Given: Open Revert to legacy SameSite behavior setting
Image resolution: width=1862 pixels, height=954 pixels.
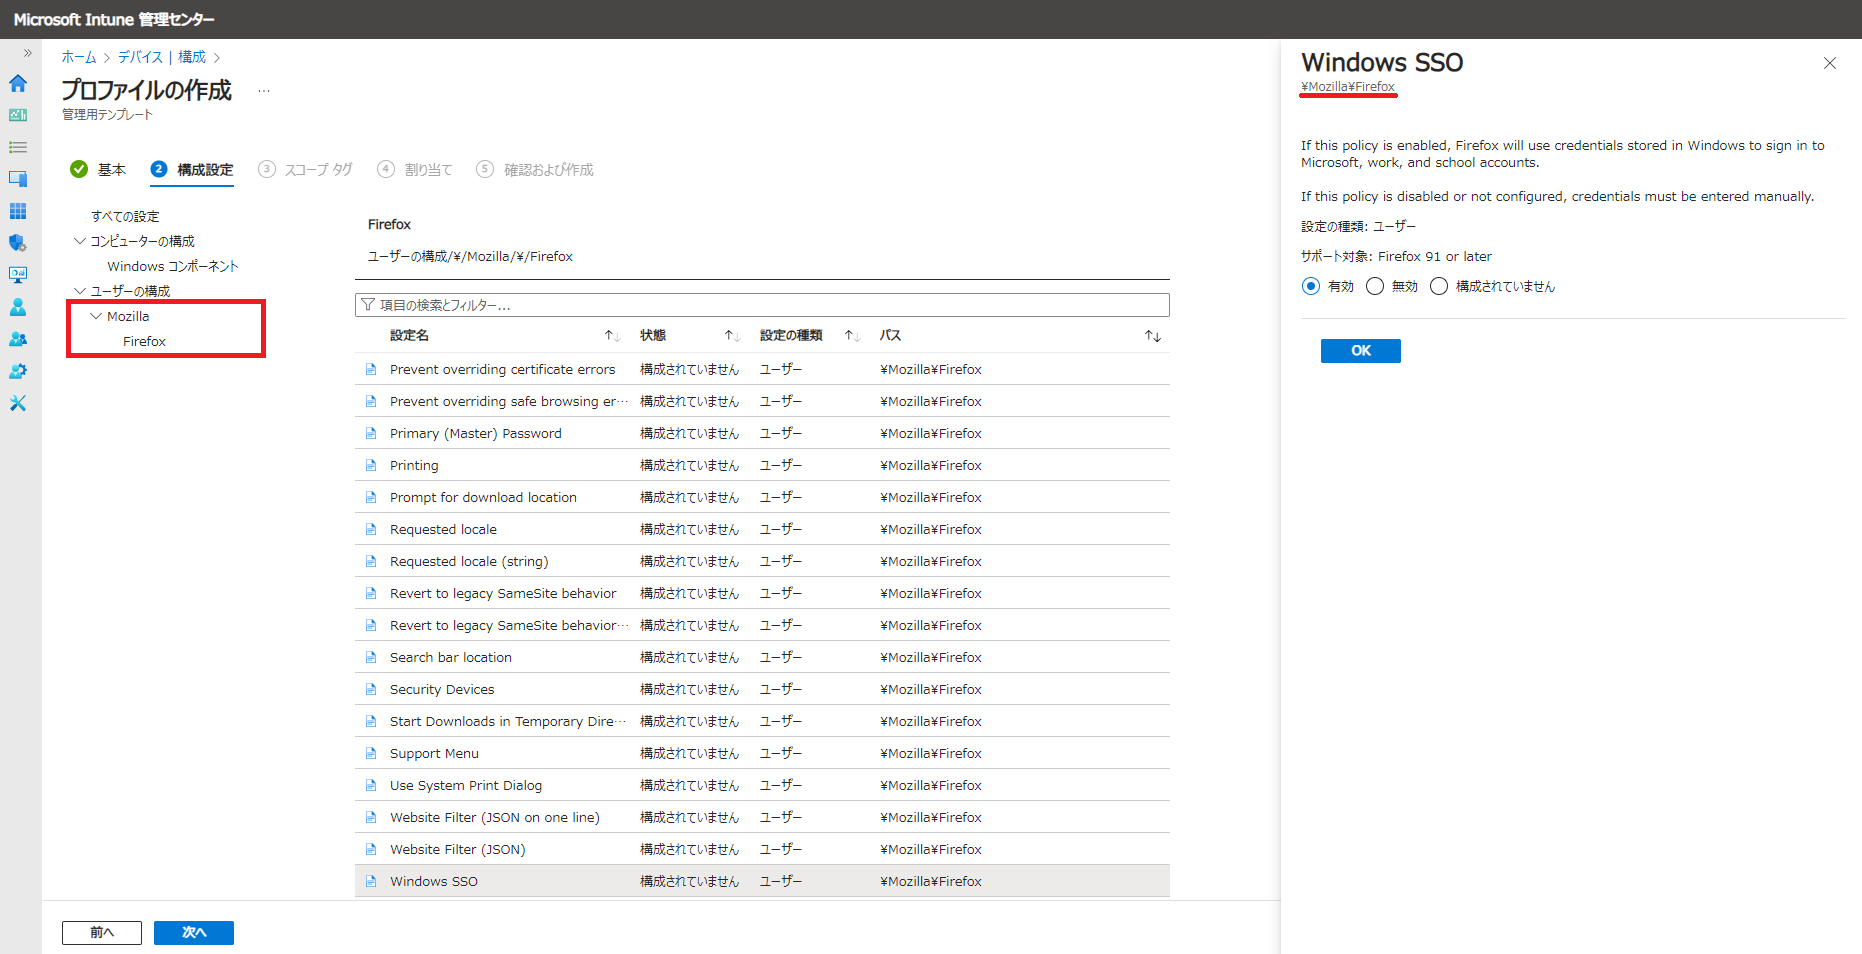Looking at the screenshot, I should pyautogui.click(x=762, y=593).
